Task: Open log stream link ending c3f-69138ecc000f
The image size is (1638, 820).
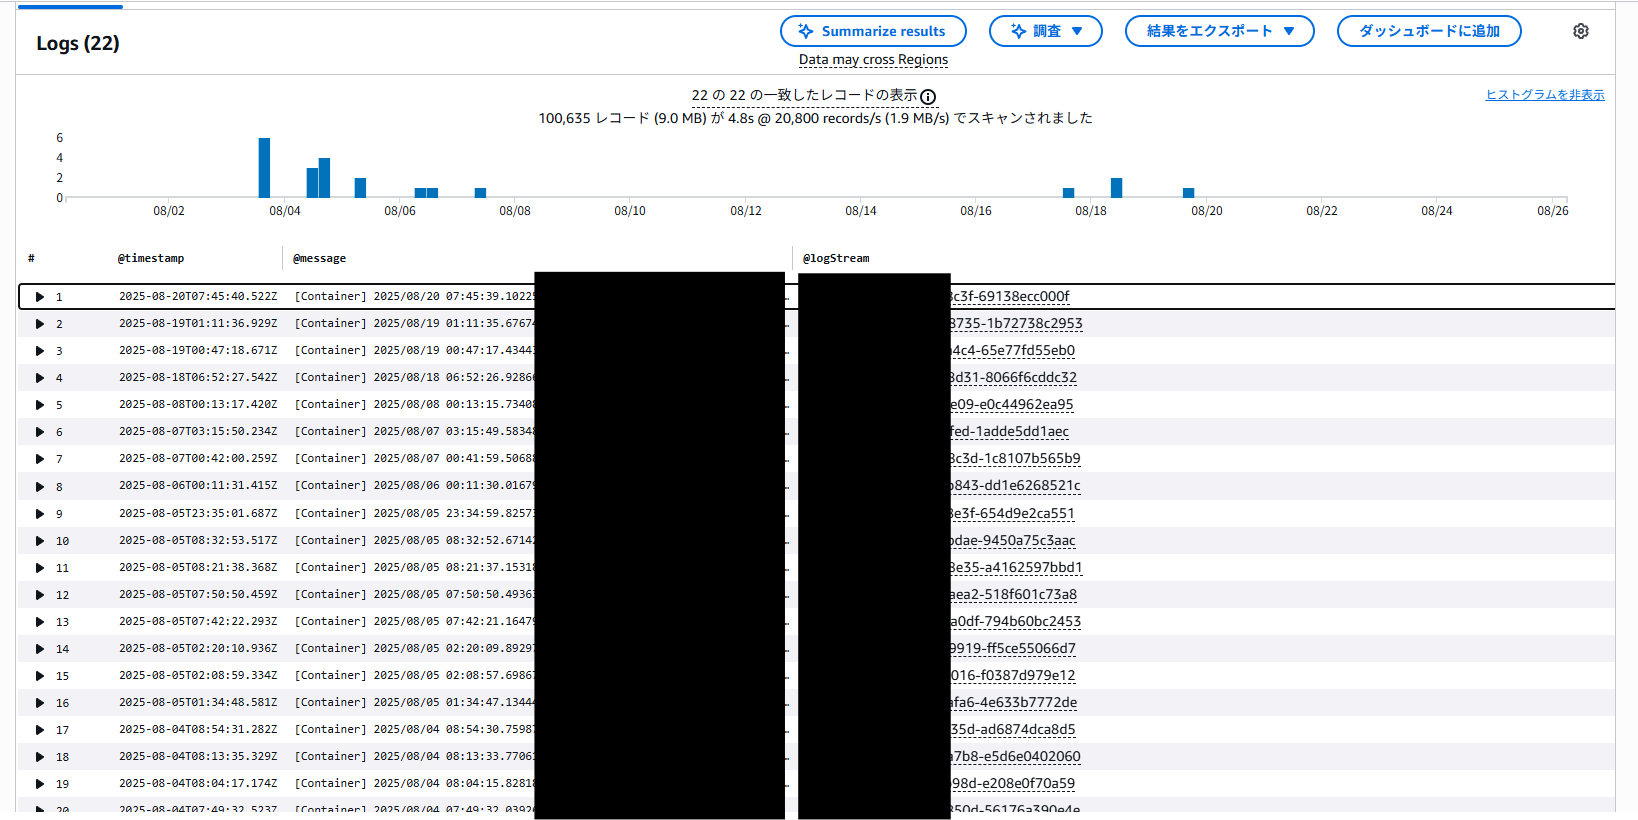Action: click(1010, 296)
